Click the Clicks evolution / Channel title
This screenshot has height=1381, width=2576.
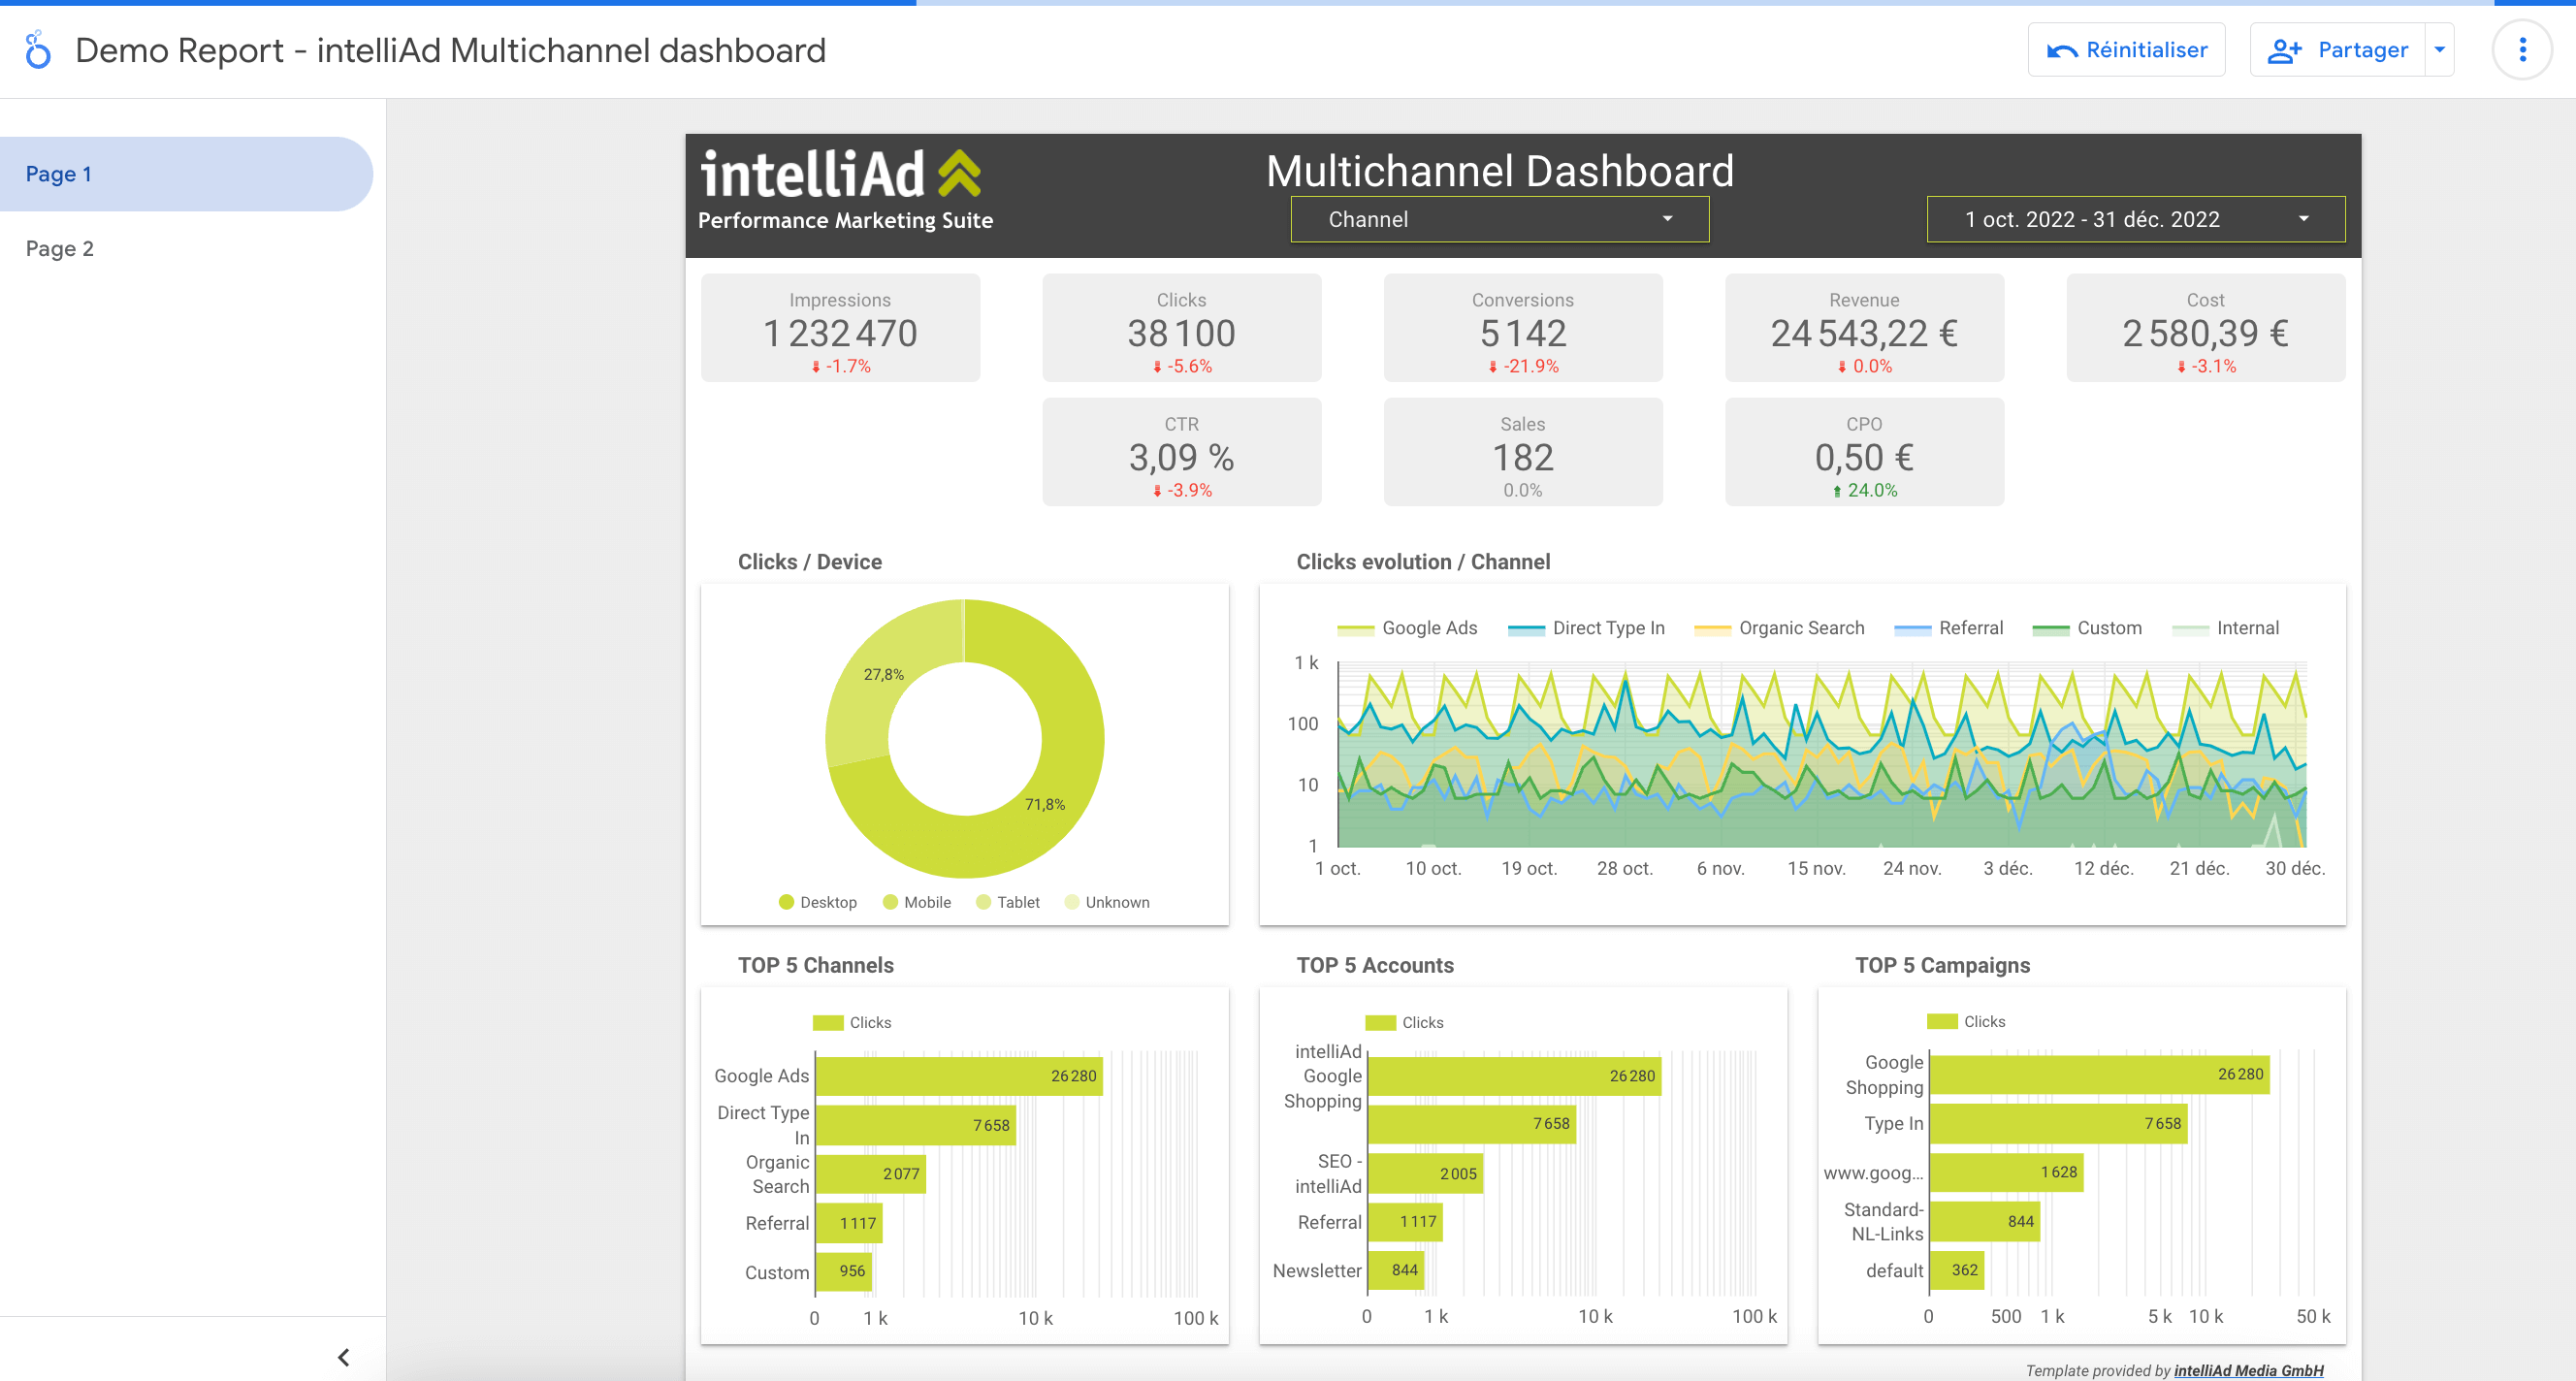pos(1423,562)
